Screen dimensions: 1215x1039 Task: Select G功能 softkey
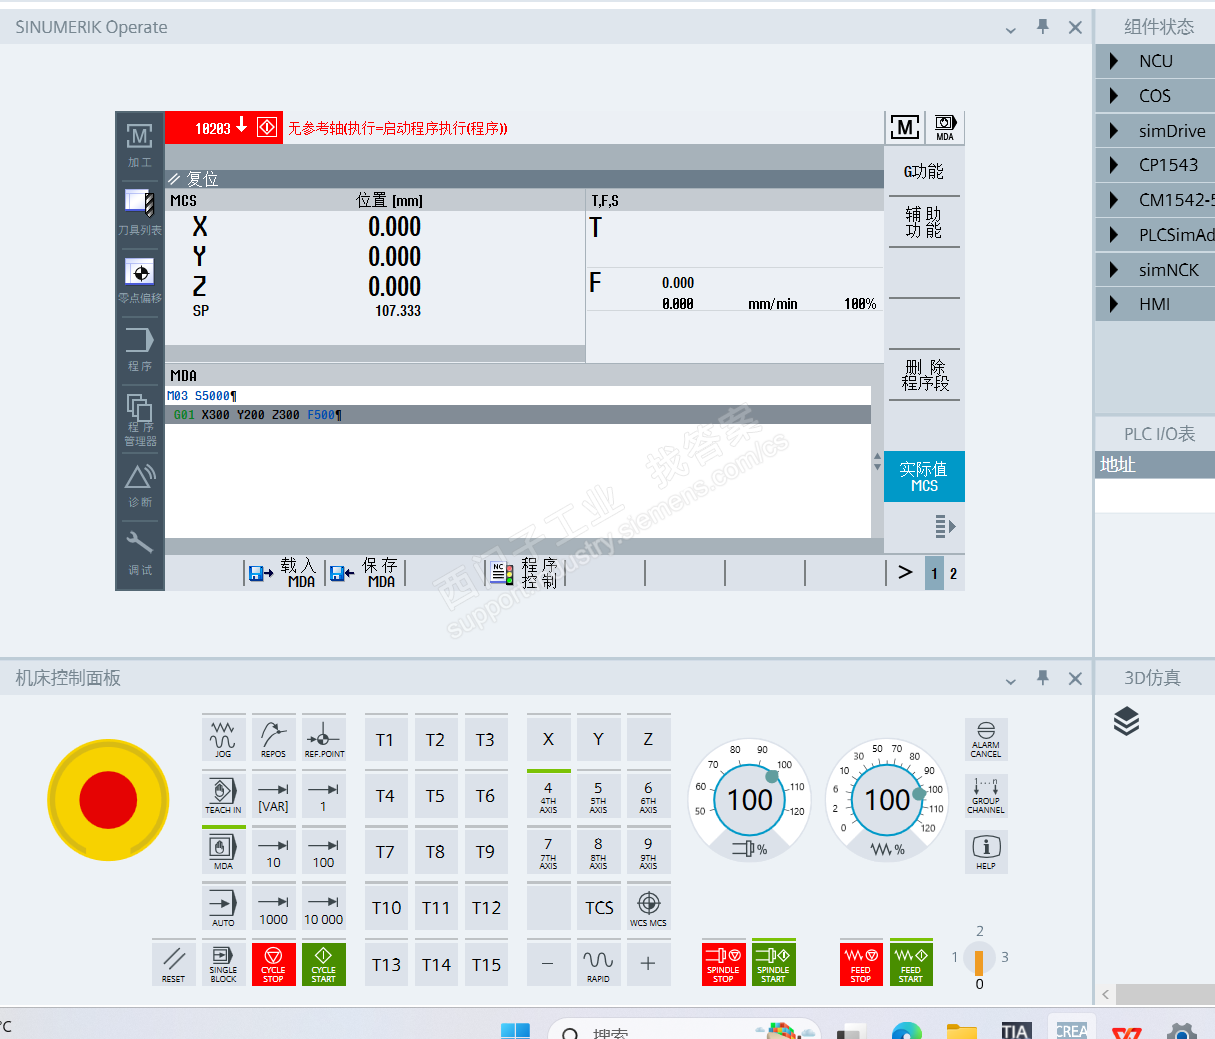pyautogui.click(x=924, y=171)
